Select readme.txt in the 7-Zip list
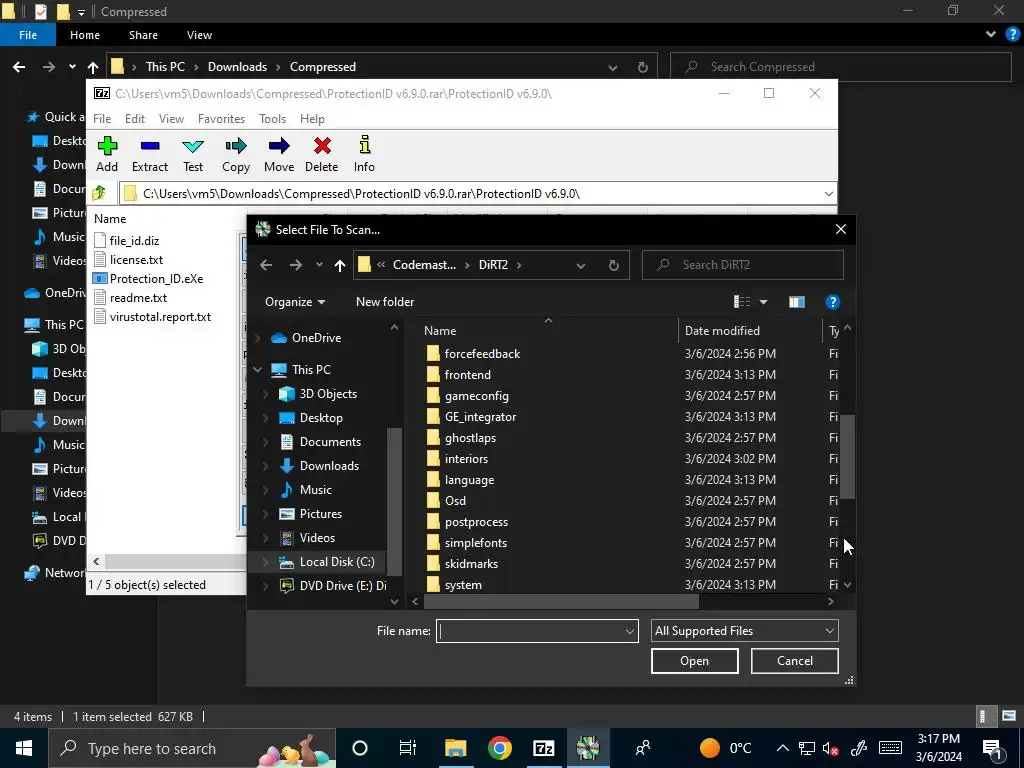The width and height of the screenshot is (1024, 768). click(x=138, y=298)
